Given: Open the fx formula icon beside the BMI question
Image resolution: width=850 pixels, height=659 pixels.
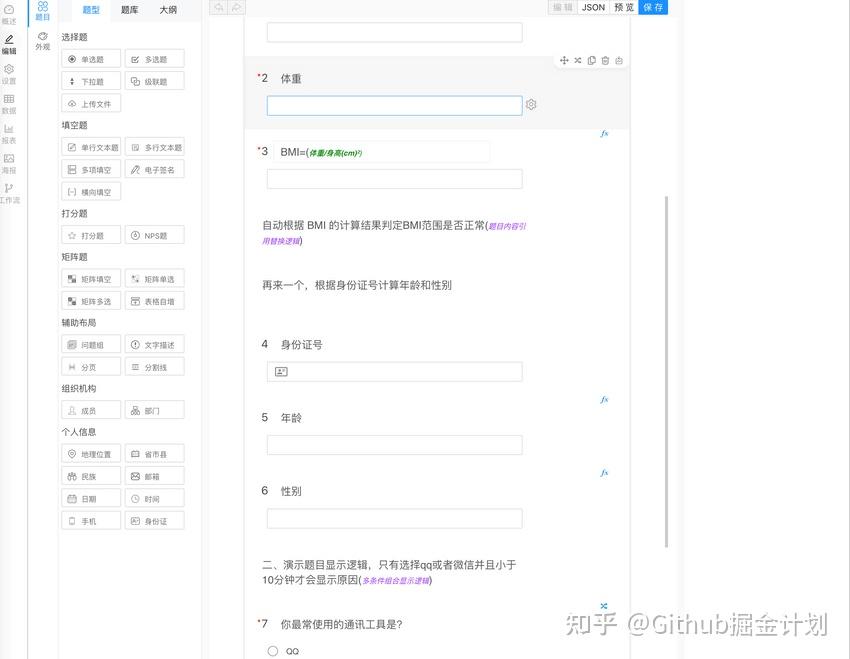Looking at the screenshot, I should (x=604, y=131).
